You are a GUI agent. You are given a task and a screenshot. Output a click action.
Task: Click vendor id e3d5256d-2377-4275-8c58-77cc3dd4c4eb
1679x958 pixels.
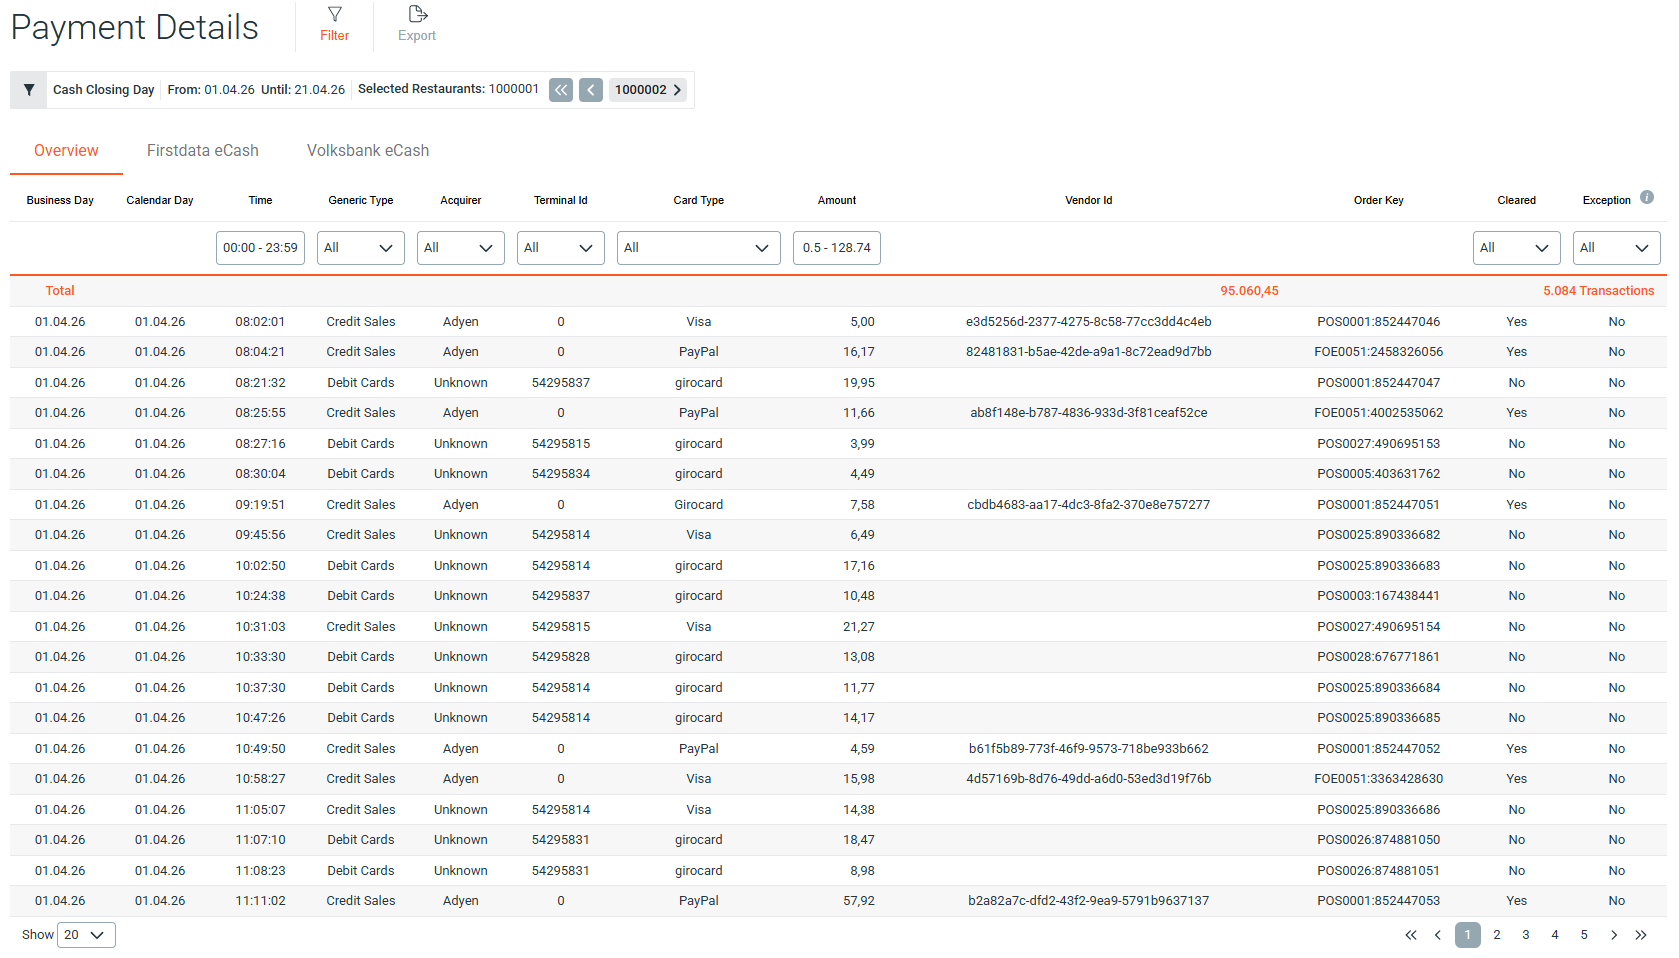pos(1089,322)
